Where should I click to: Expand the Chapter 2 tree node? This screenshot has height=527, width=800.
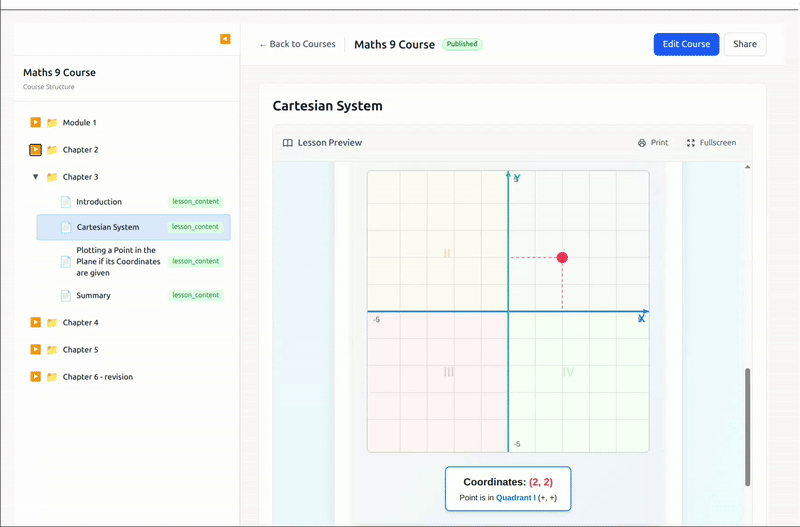[x=35, y=150]
